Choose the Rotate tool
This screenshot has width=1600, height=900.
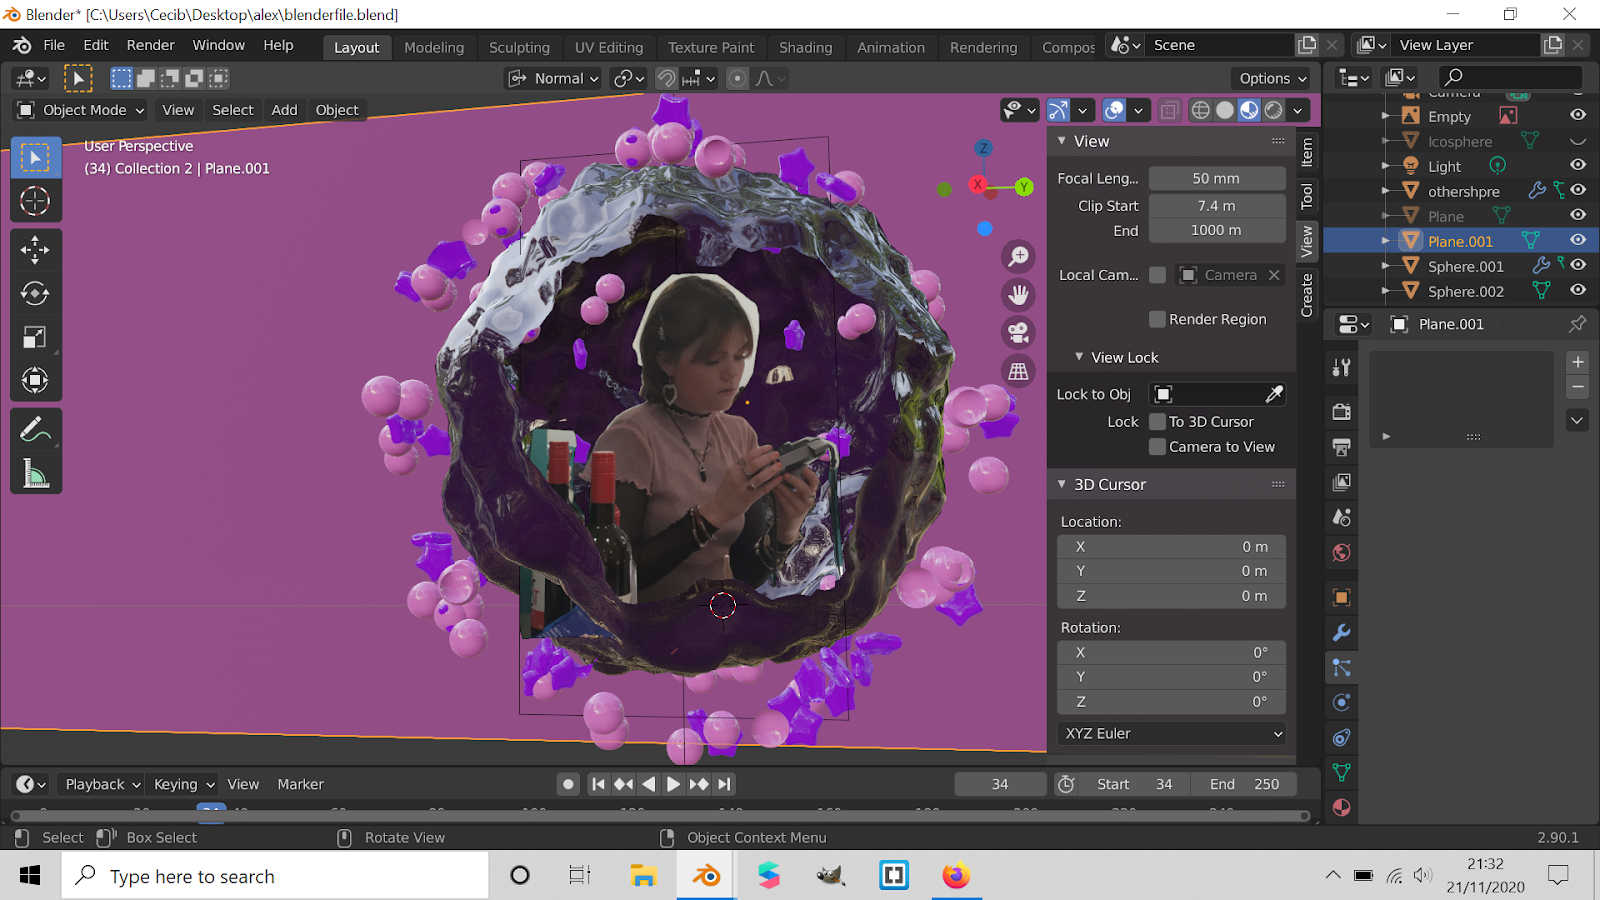pyautogui.click(x=35, y=293)
